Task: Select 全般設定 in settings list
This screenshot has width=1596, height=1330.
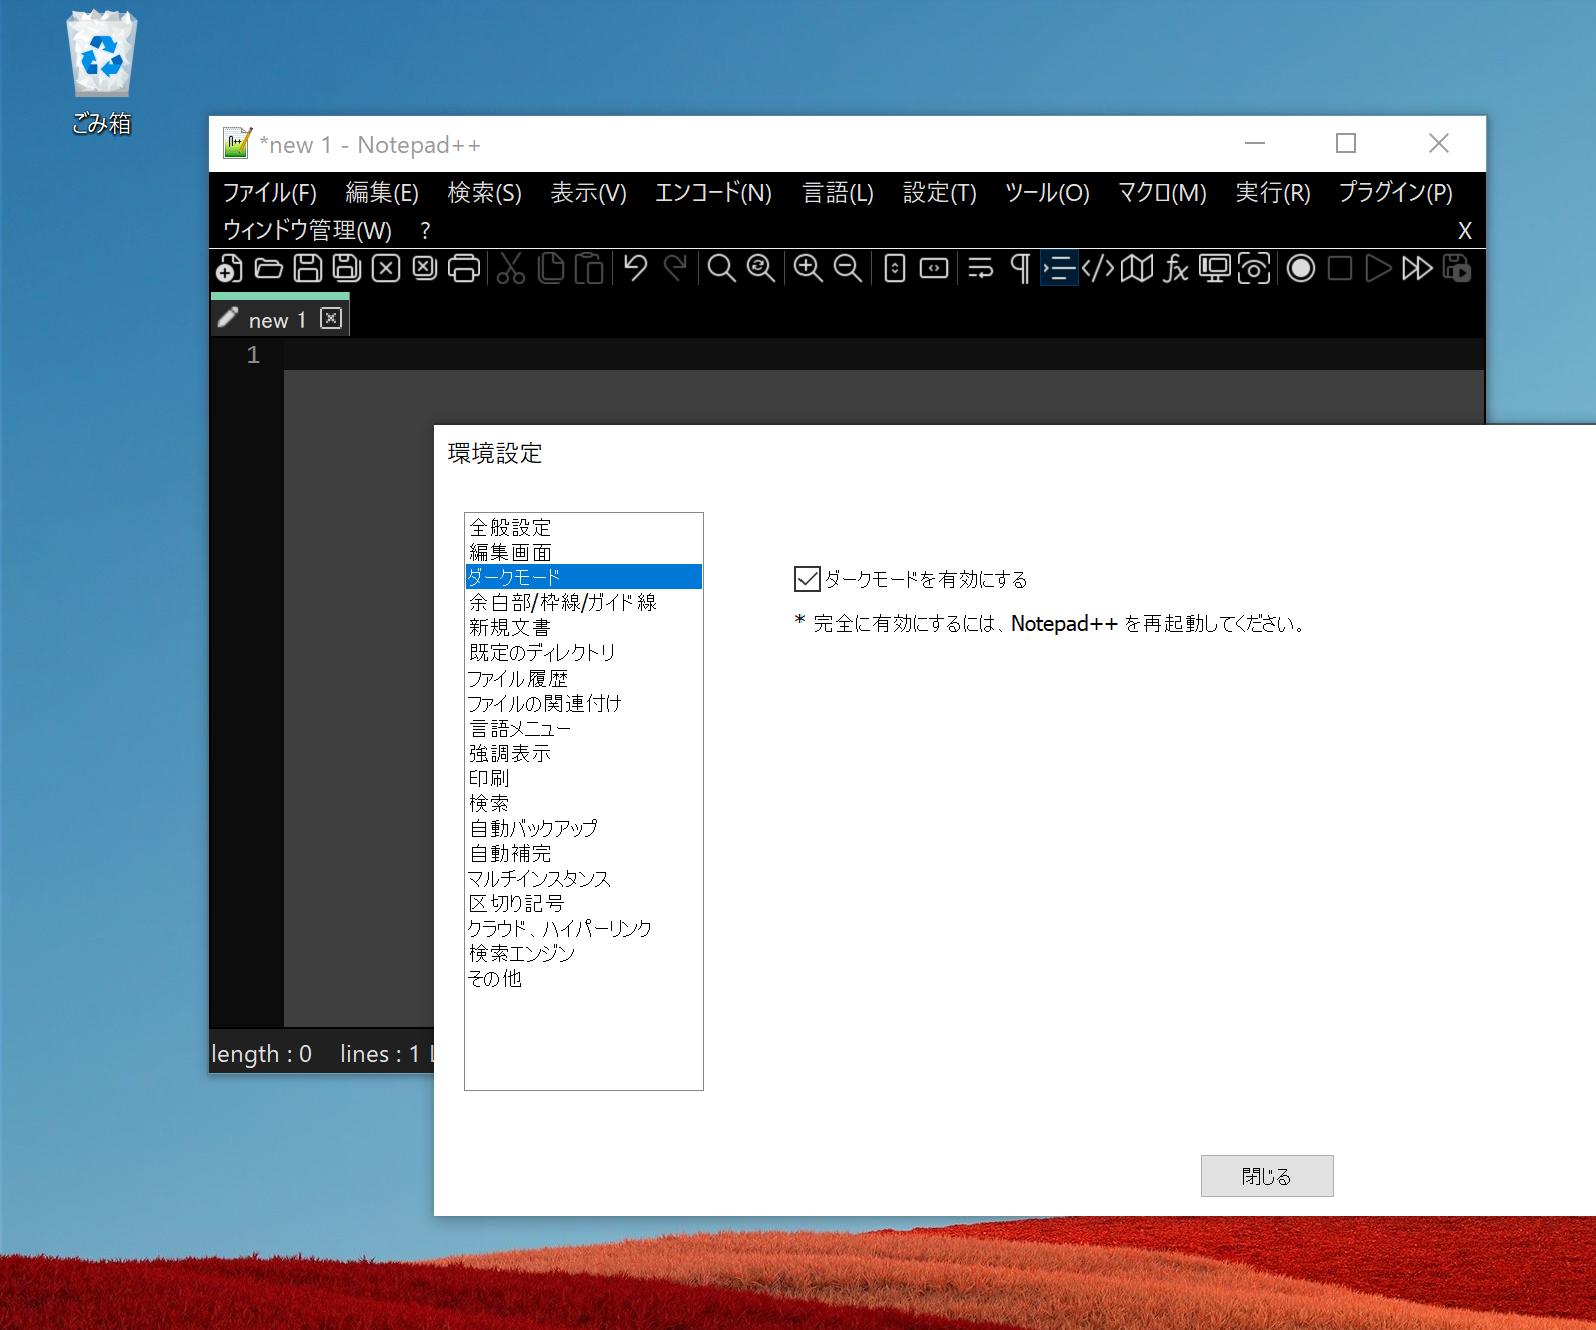Action: point(583,527)
